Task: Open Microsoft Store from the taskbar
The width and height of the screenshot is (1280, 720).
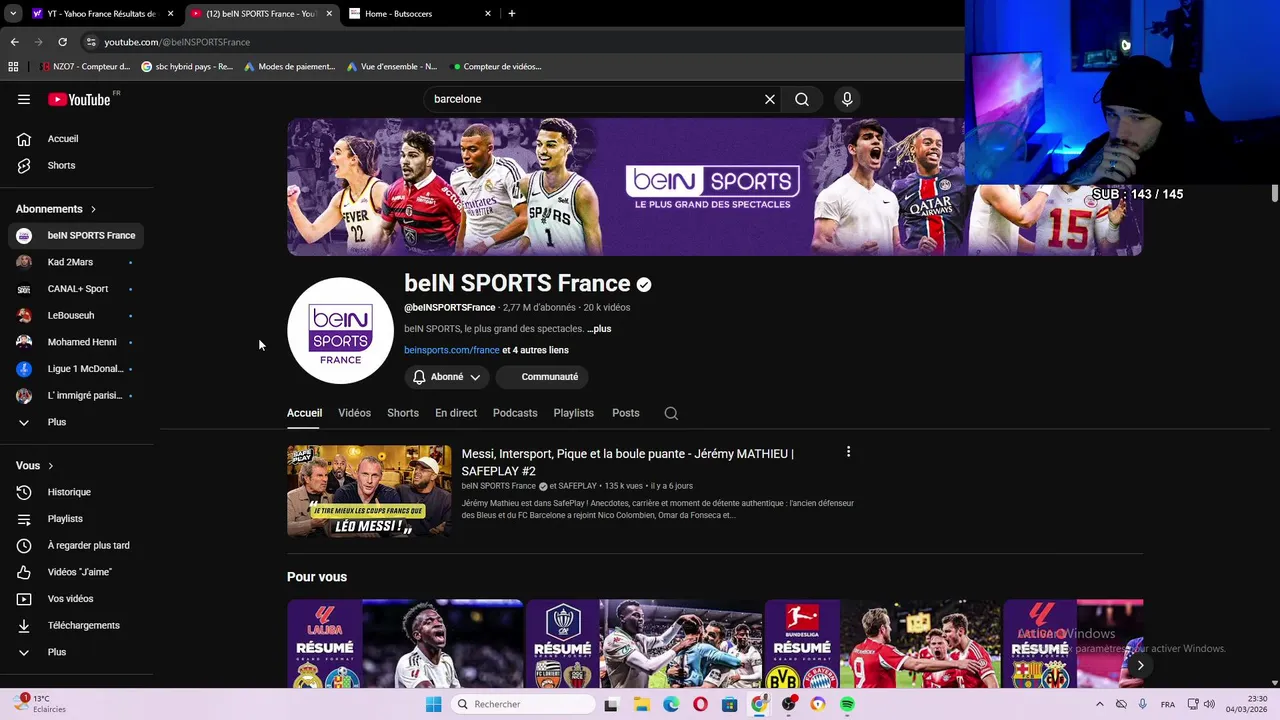Action: 730,704
